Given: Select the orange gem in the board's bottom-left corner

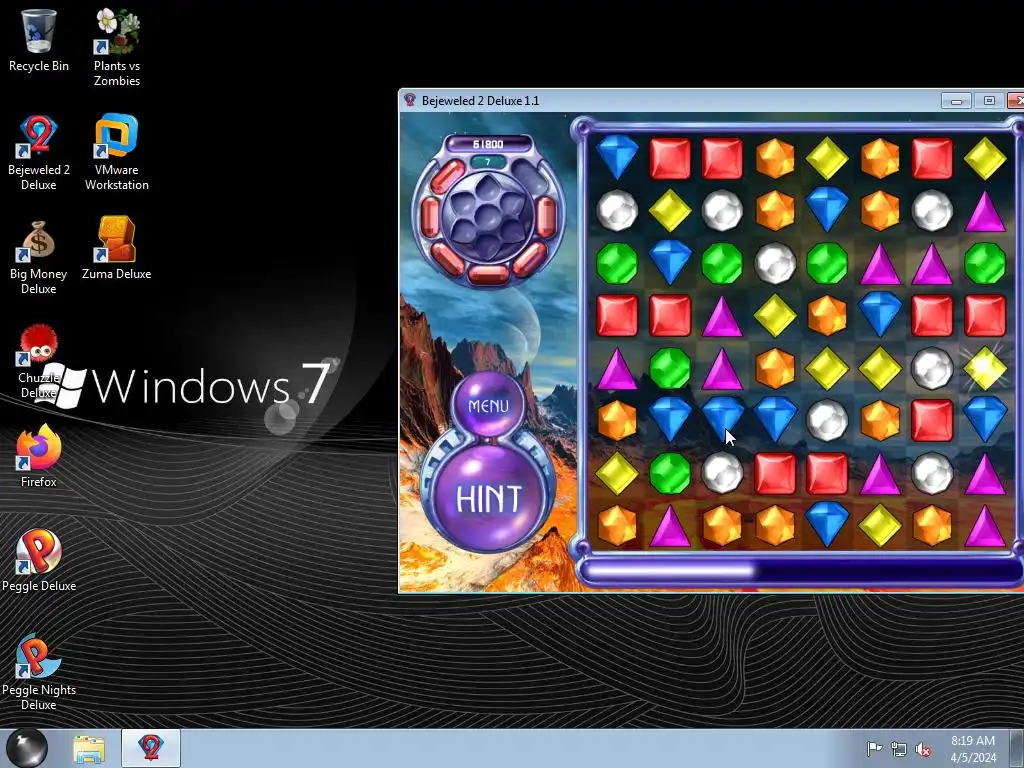Looking at the screenshot, I should point(617,525).
